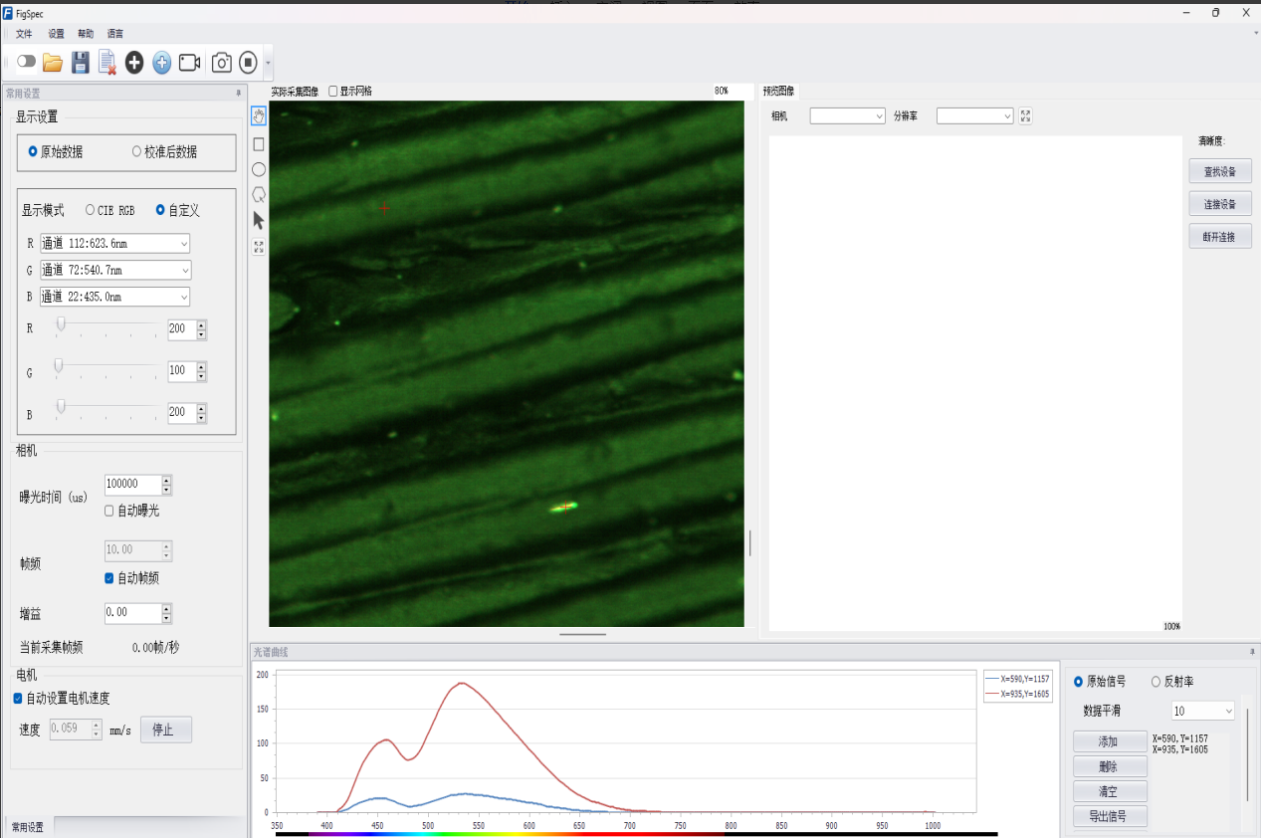
Task: Click the 查找设备 button
Action: pos(1219,172)
